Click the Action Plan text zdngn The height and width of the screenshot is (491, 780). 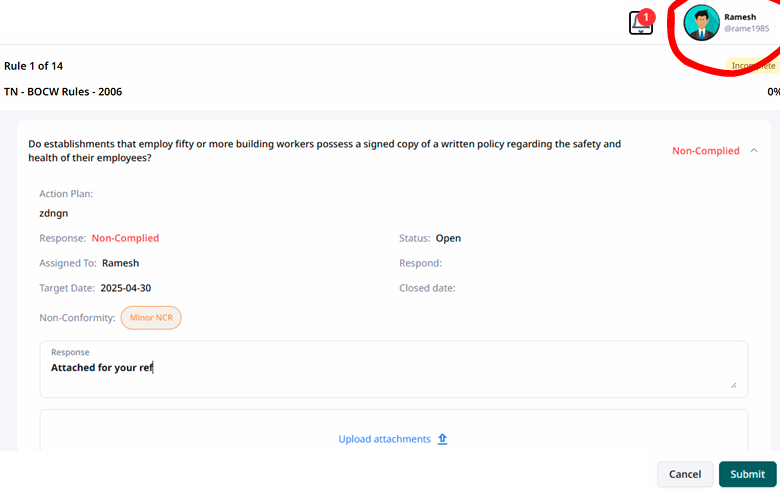click(54, 213)
